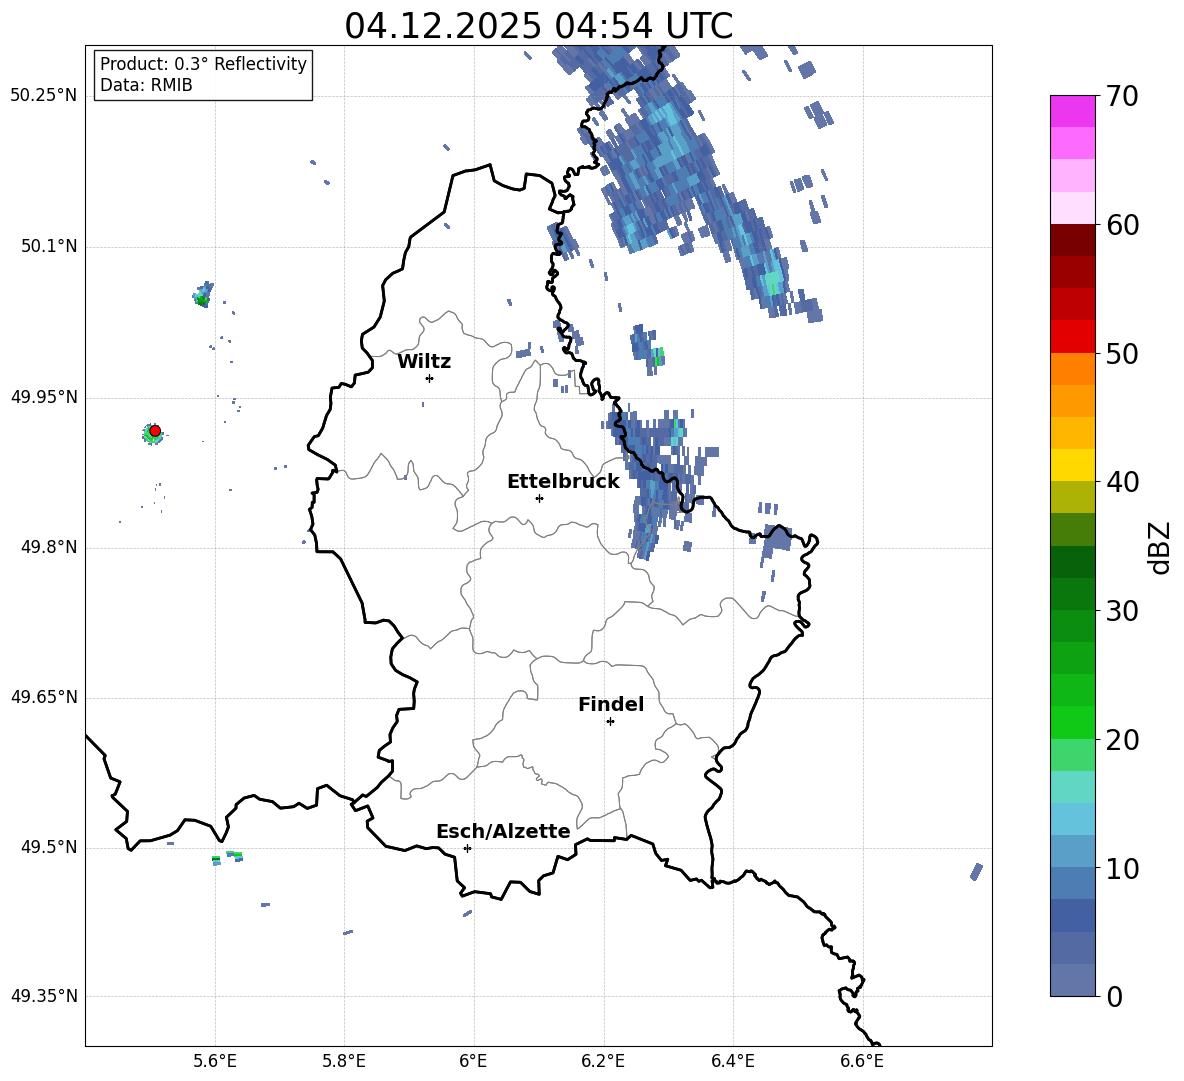This screenshot has width=1184, height=1081.
Task: Click the magenta top colorbar segment
Action: tap(1072, 111)
